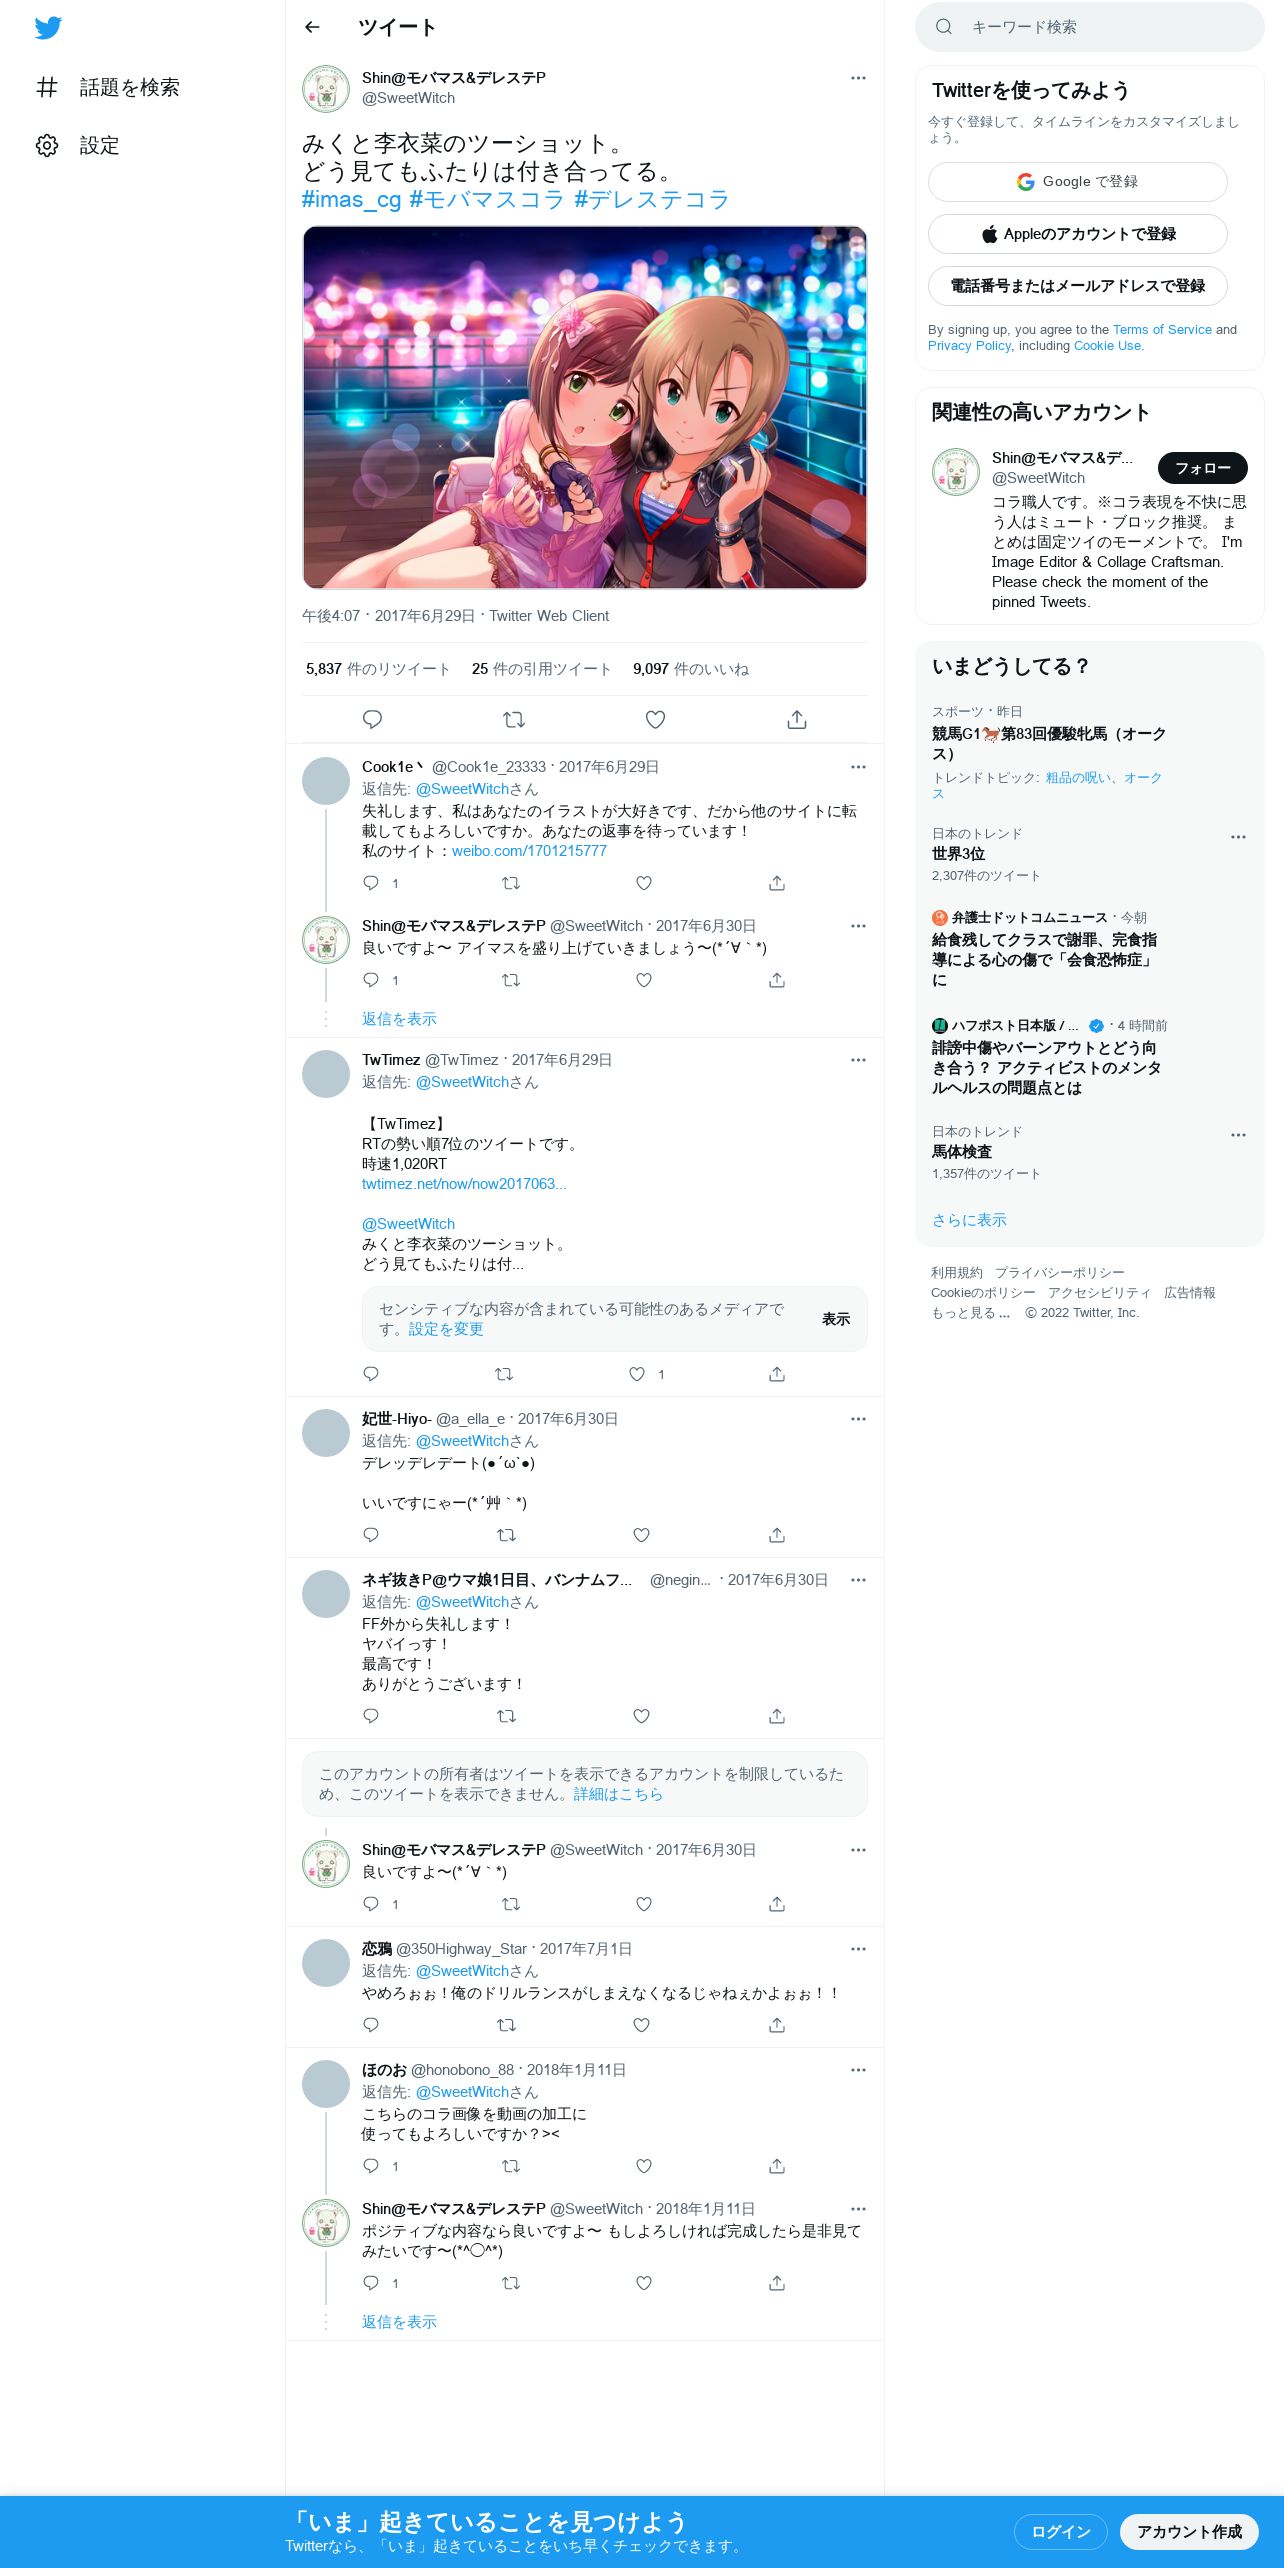Expand replies with 返信を表示 under Shin's first reply

point(399,1018)
